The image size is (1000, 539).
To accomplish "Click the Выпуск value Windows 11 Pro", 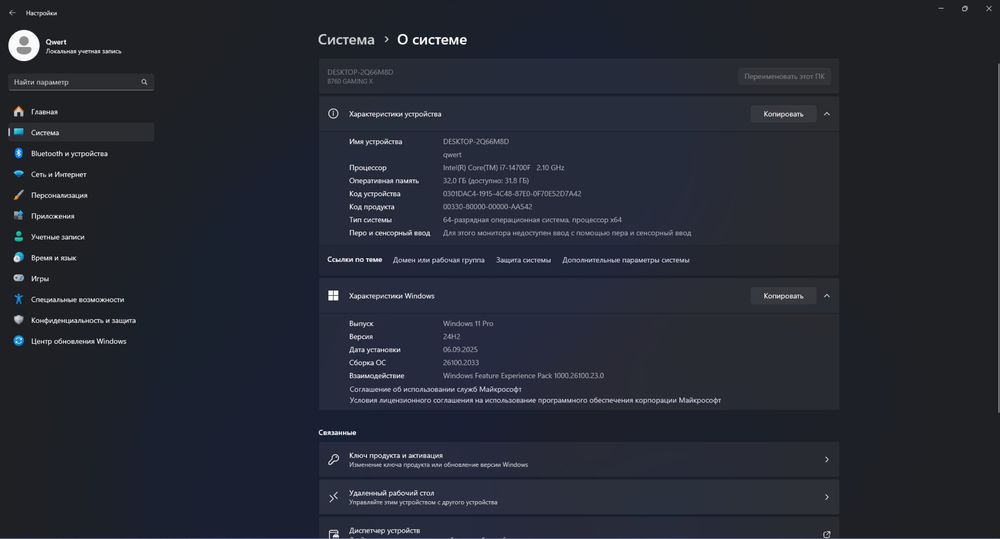I will tap(468, 323).
